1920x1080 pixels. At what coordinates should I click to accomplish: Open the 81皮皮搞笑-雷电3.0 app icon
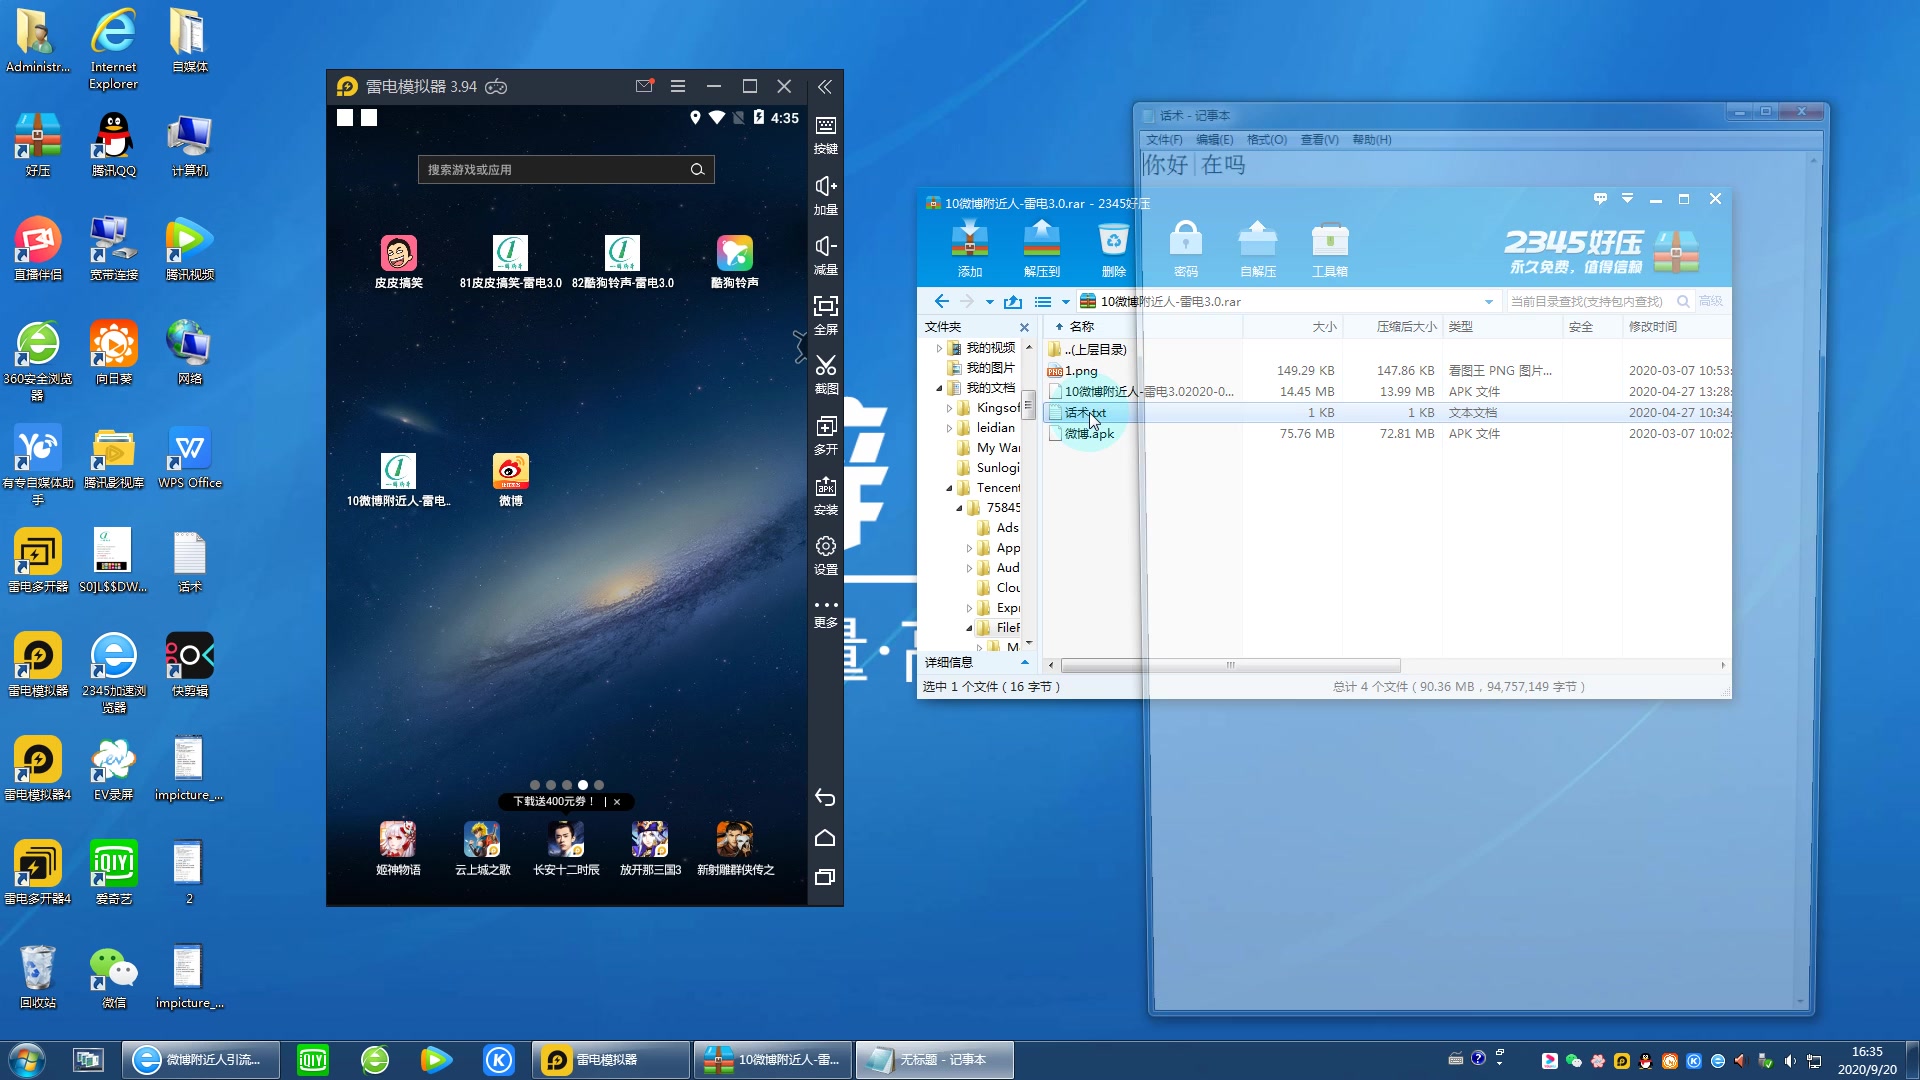[x=510, y=253]
